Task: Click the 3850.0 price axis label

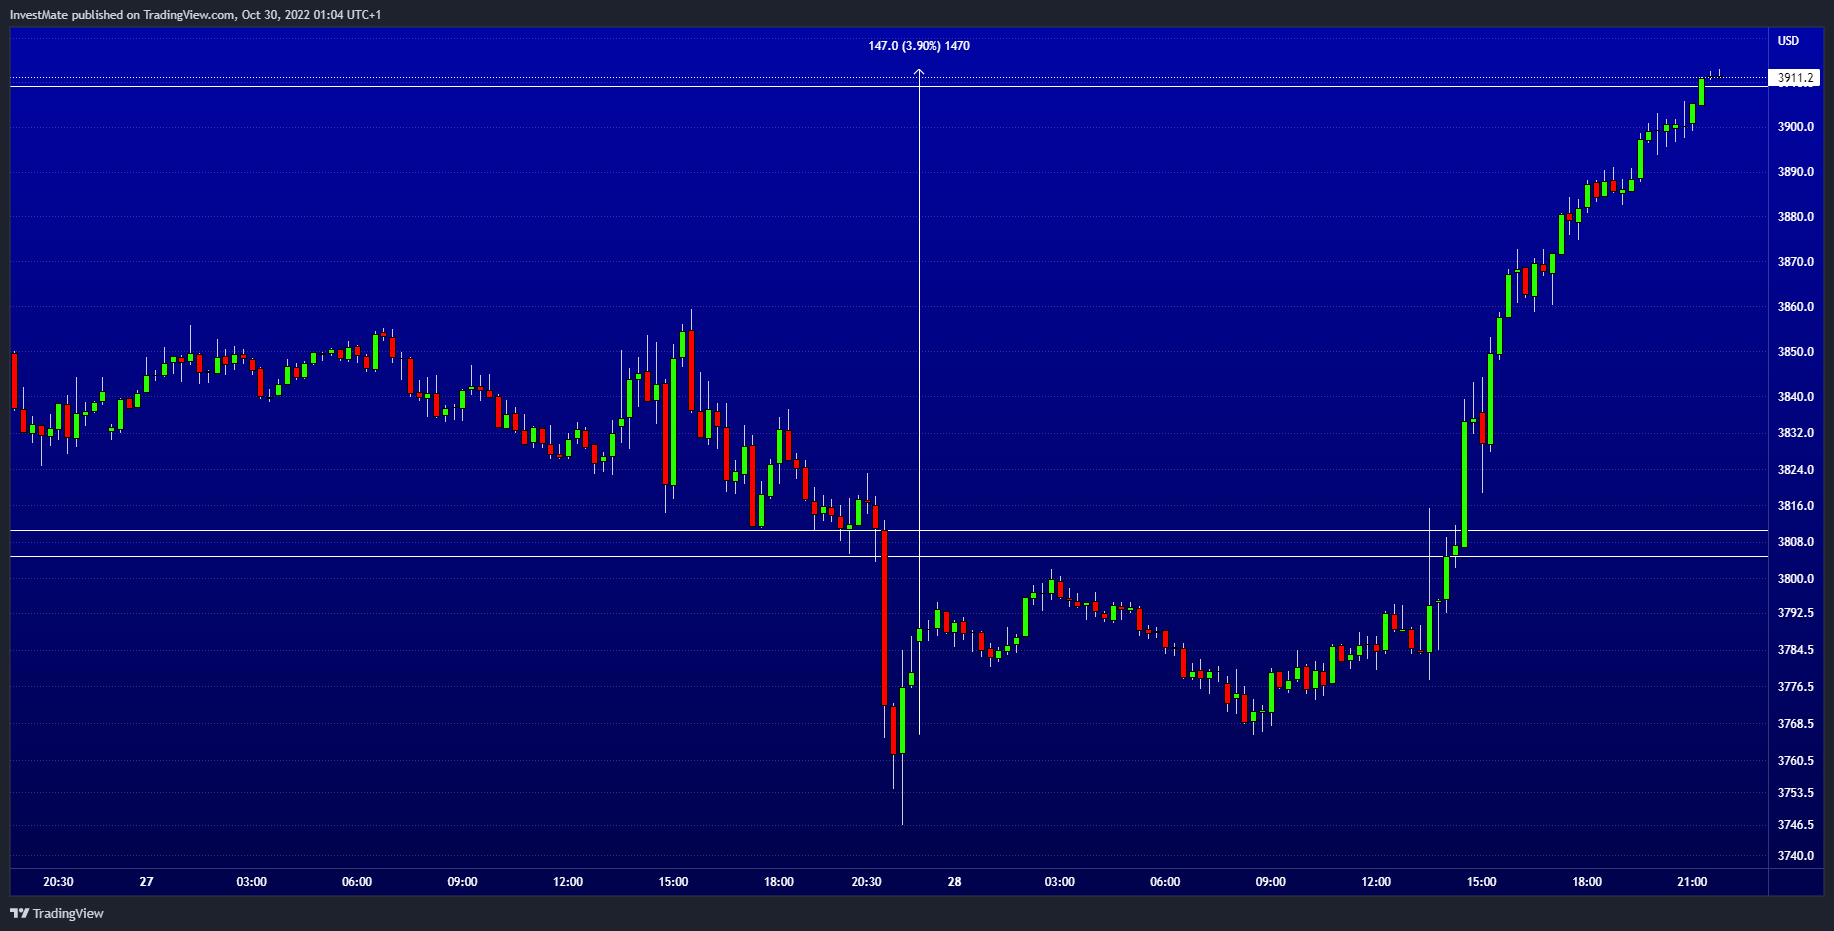Action: tap(1795, 352)
